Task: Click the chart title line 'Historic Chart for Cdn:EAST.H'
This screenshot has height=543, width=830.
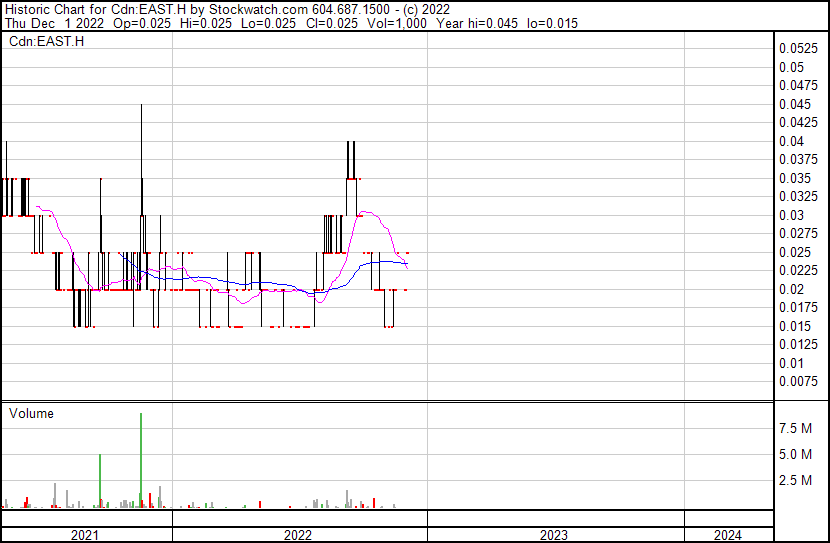Action: click(95, 10)
